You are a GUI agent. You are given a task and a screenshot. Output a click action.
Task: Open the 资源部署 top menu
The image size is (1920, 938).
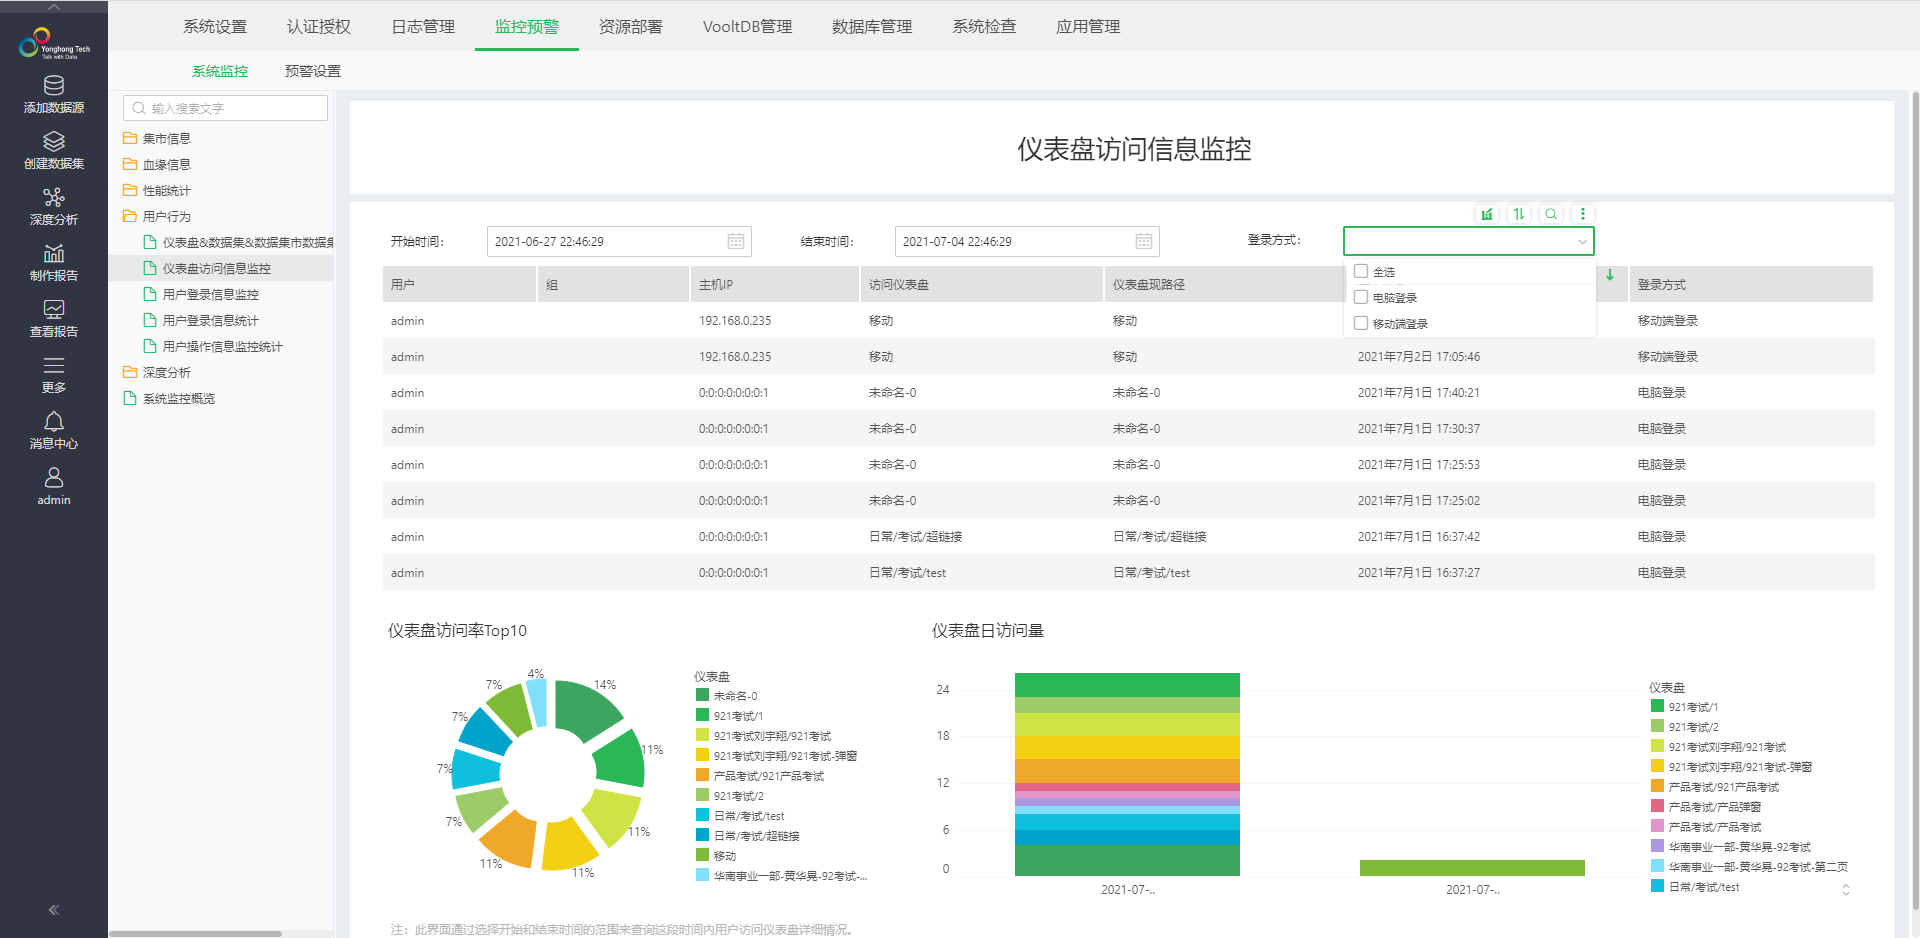631,26
